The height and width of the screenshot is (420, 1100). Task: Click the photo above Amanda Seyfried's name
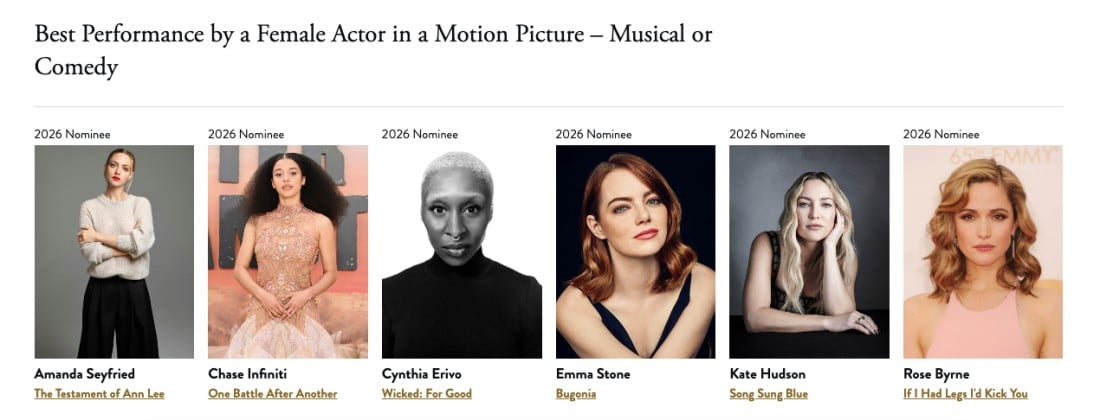click(x=114, y=251)
